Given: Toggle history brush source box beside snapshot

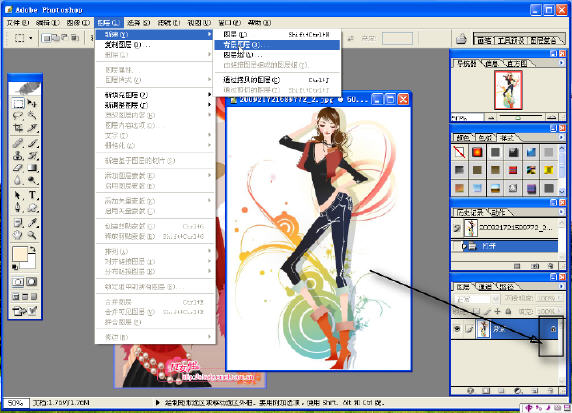Looking at the screenshot, I should tap(457, 228).
